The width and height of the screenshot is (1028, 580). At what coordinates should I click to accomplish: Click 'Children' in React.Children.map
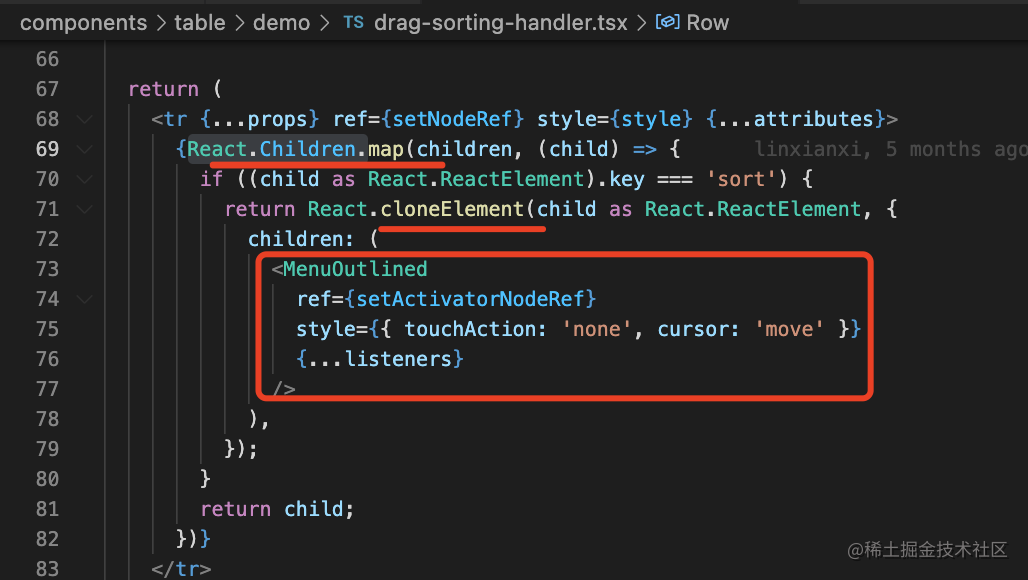click(x=307, y=149)
